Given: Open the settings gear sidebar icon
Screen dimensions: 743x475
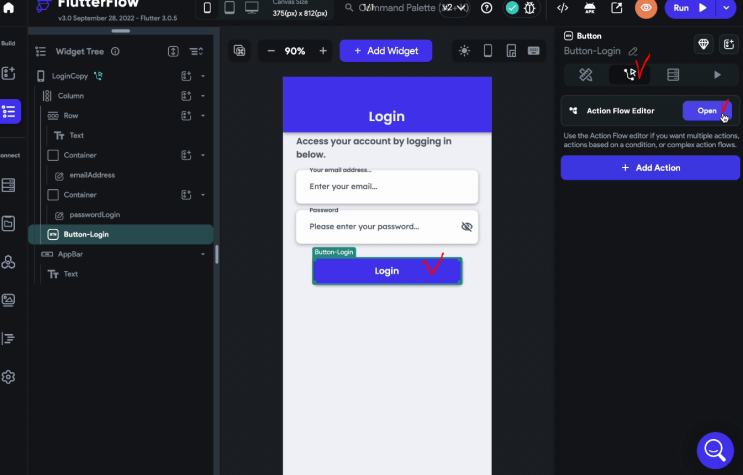Looking at the screenshot, I should tap(9, 377).
